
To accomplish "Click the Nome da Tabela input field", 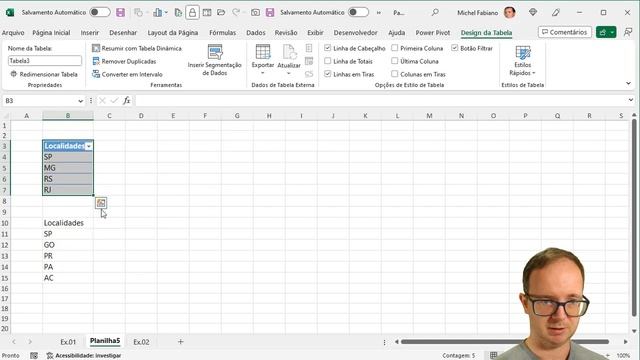I will coord(44,61).
